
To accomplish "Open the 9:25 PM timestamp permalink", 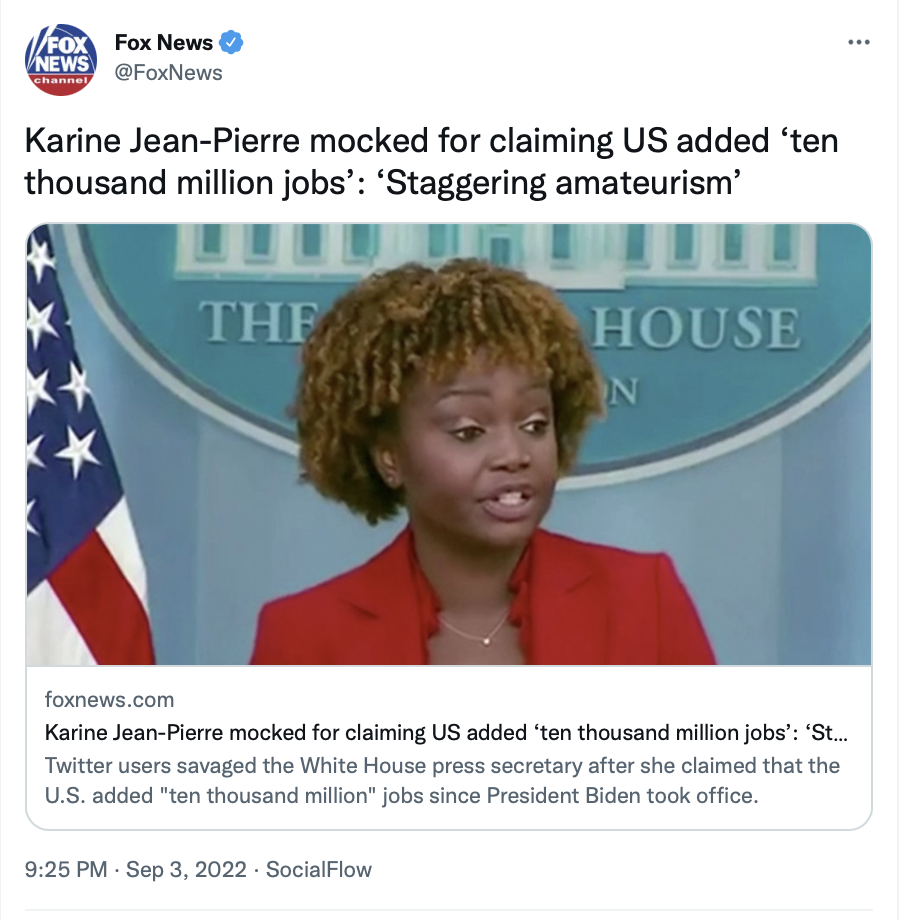I will pos(66,869).
